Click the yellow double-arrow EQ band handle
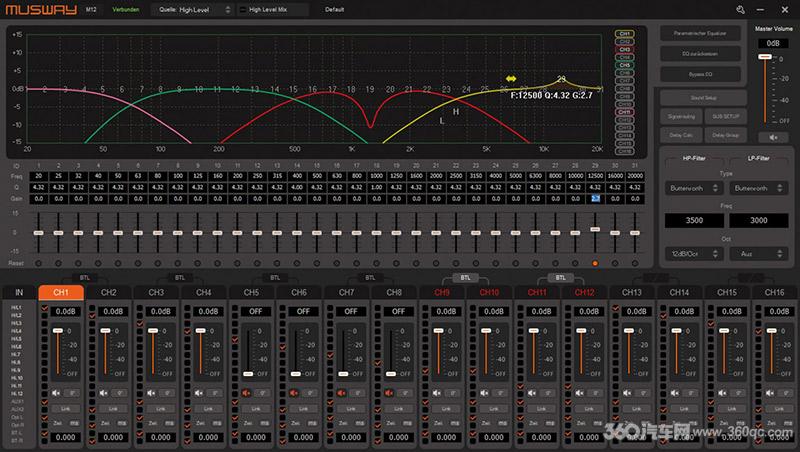Image resolution: width=800 pixels, height=452 pixels. 511,79
